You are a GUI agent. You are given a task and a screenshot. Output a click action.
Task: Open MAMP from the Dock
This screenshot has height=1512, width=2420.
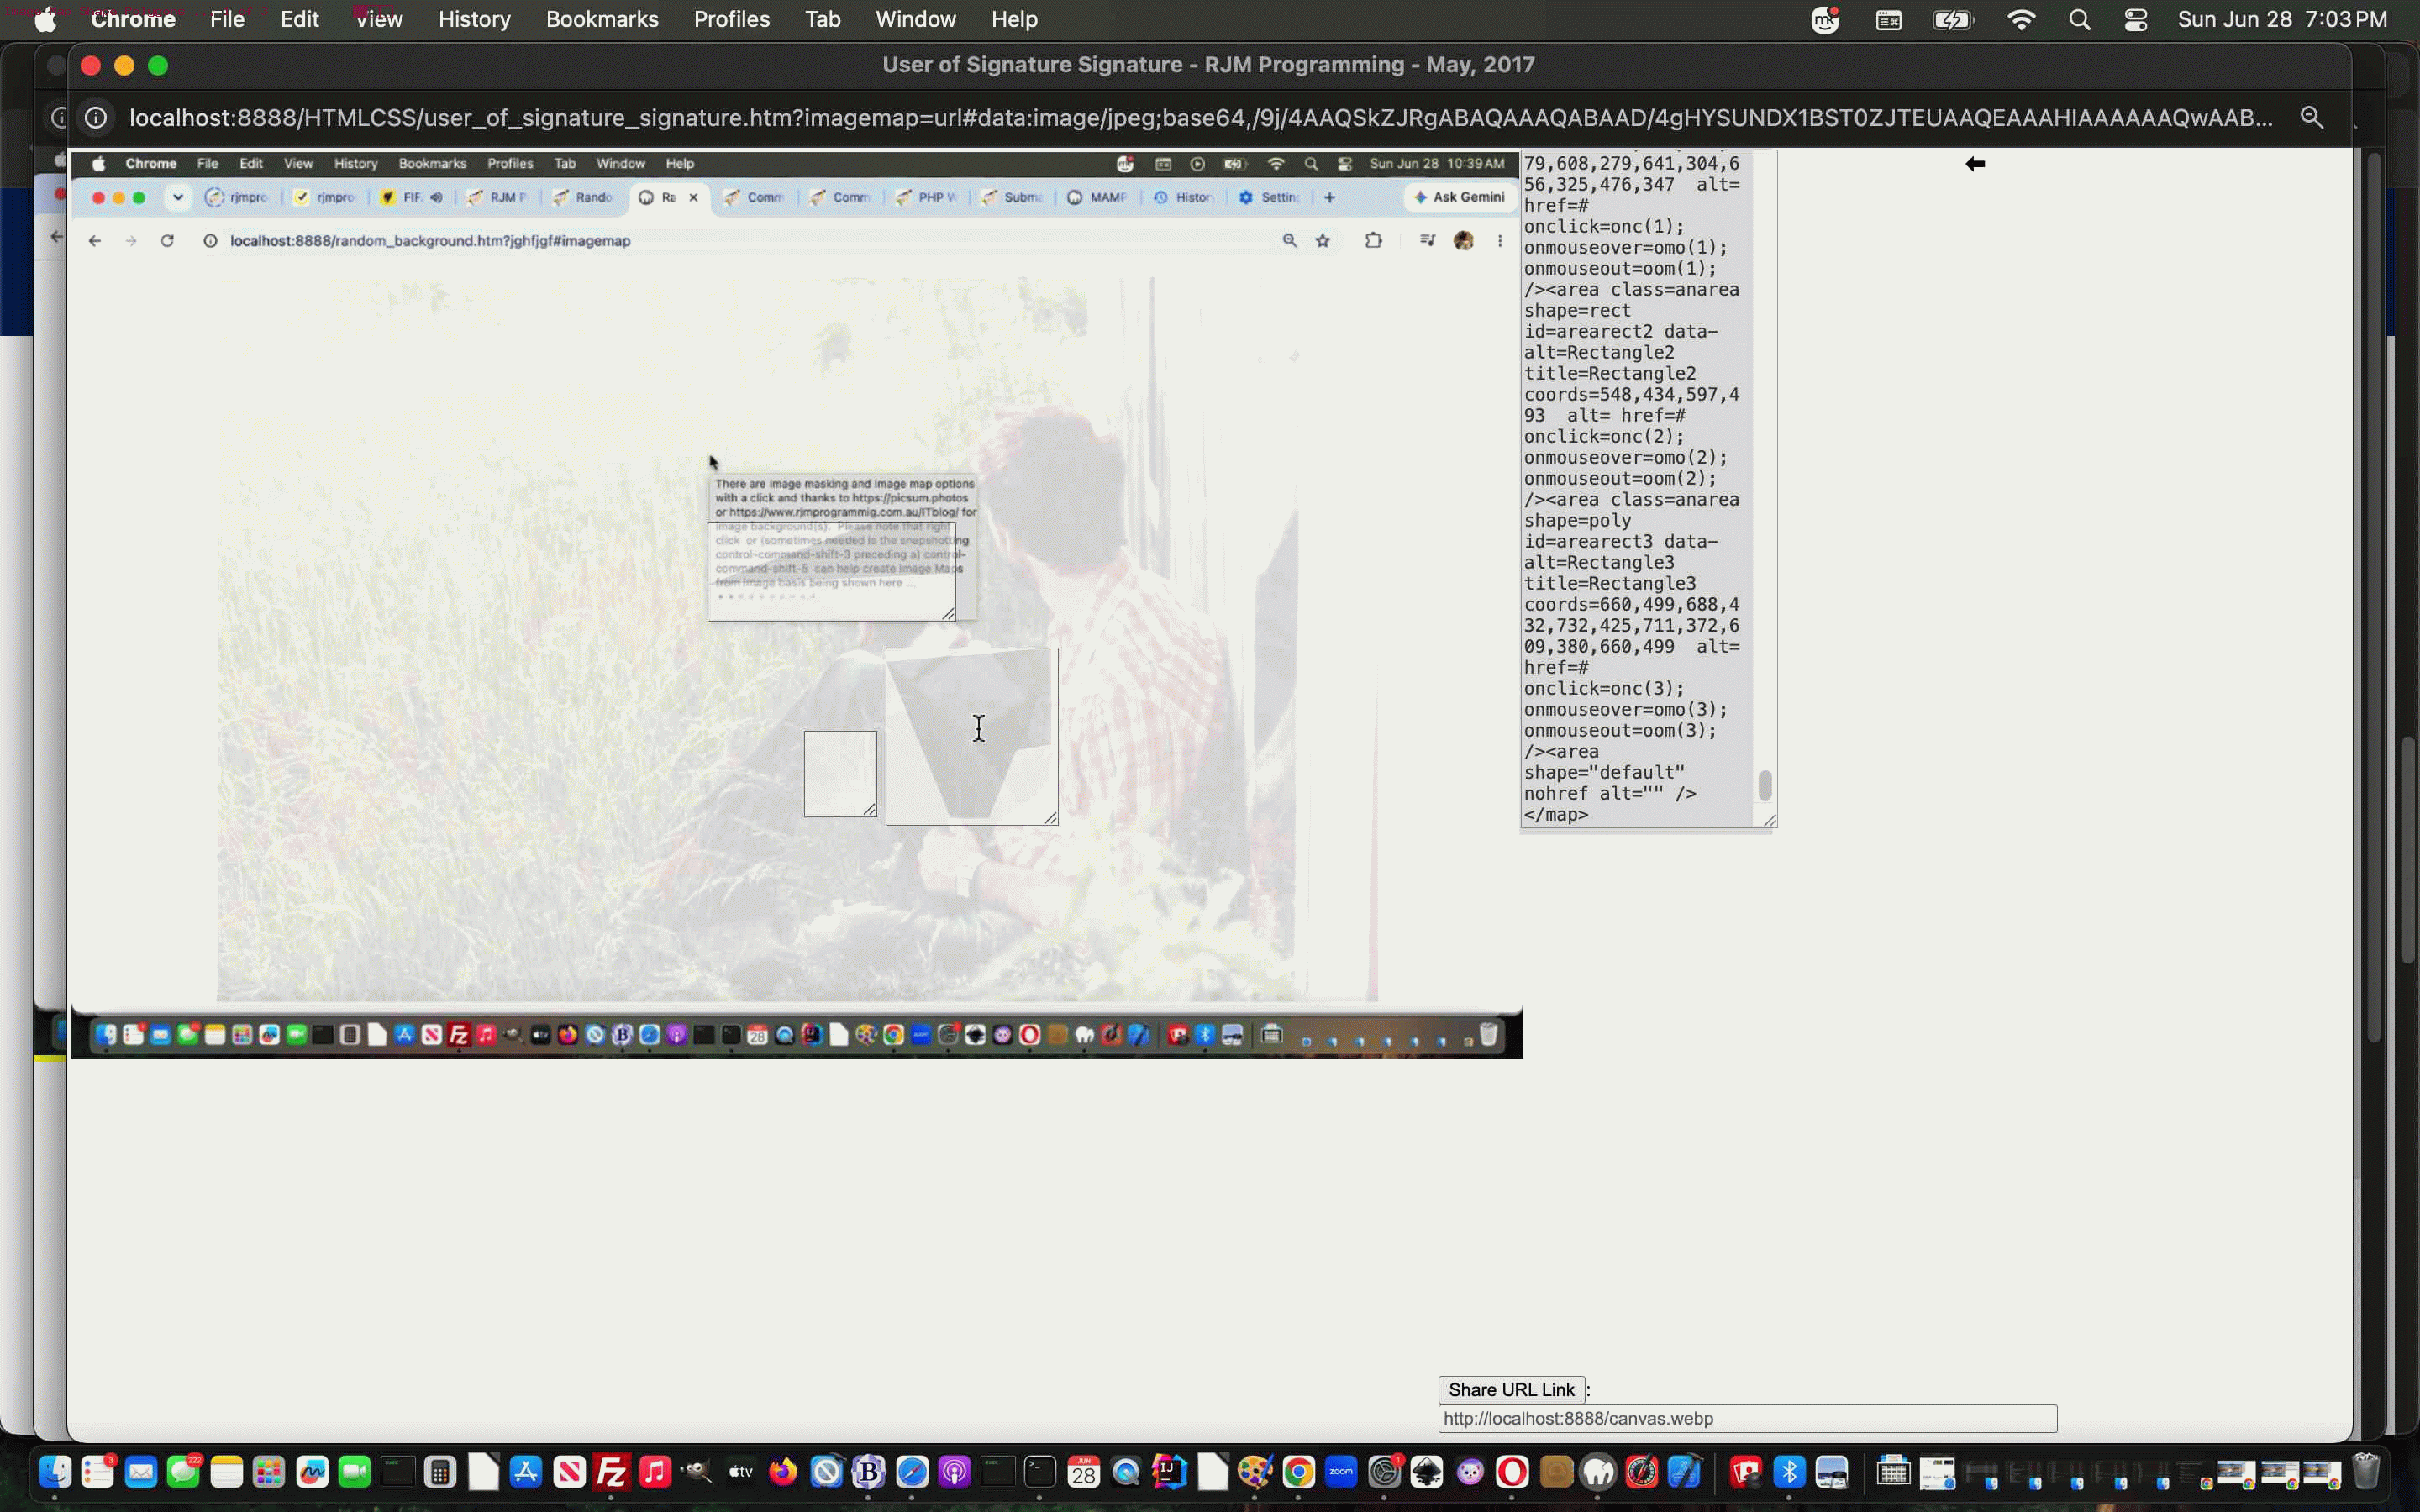1598,1472
